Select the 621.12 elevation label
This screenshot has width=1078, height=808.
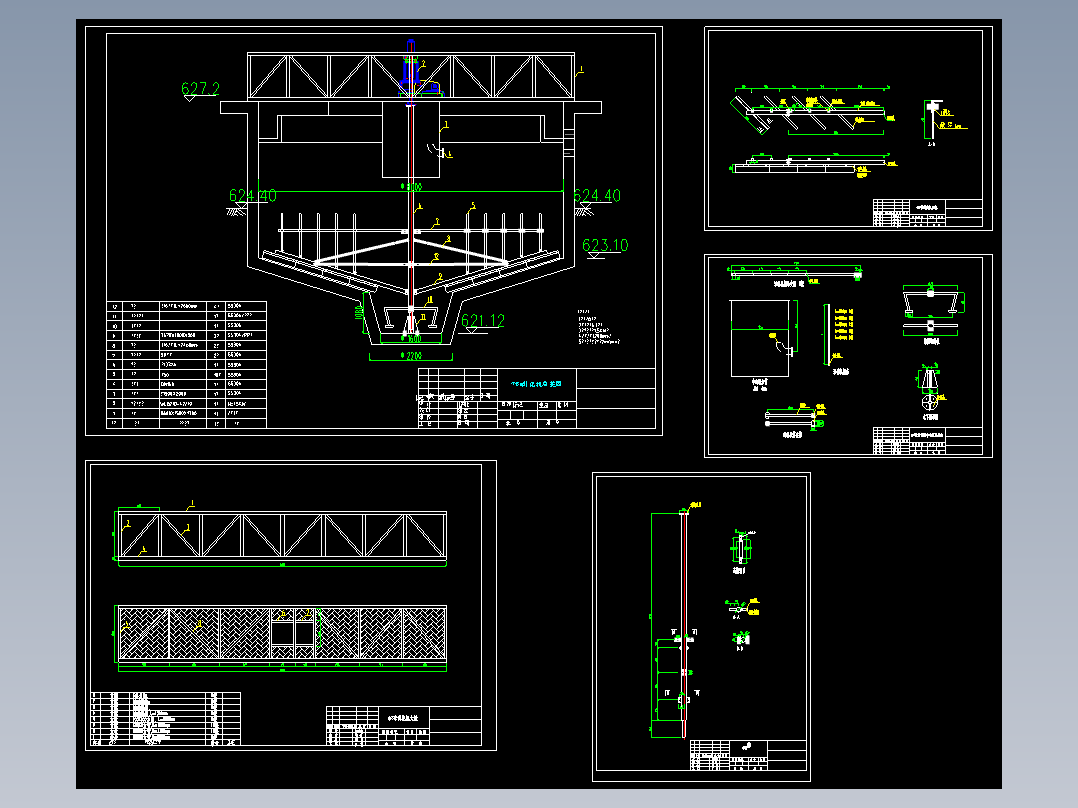(x=483, y=320)
